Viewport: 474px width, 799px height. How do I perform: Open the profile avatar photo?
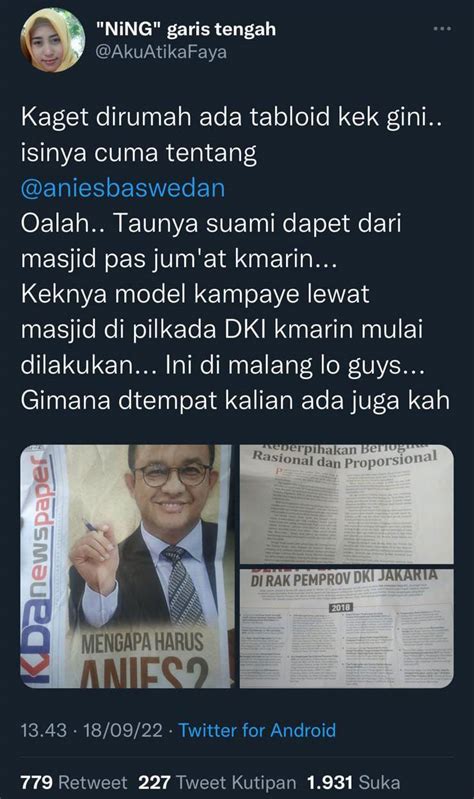click(52, 40)
